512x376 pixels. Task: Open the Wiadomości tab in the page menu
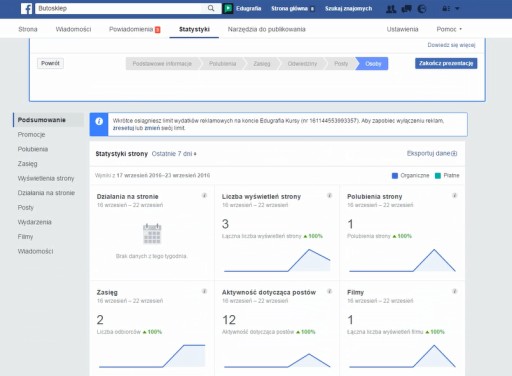[73, 29]
